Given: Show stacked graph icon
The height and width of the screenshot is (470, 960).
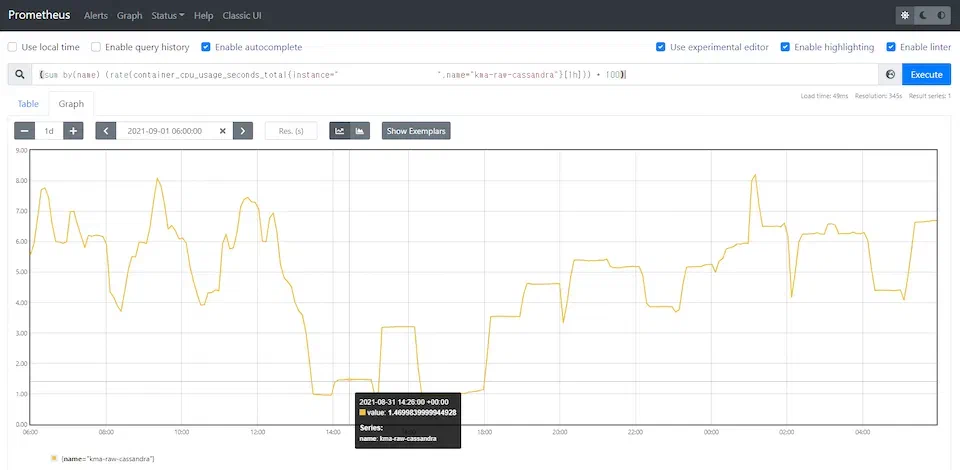Looking at the screenshot, I should coord(359,131).
